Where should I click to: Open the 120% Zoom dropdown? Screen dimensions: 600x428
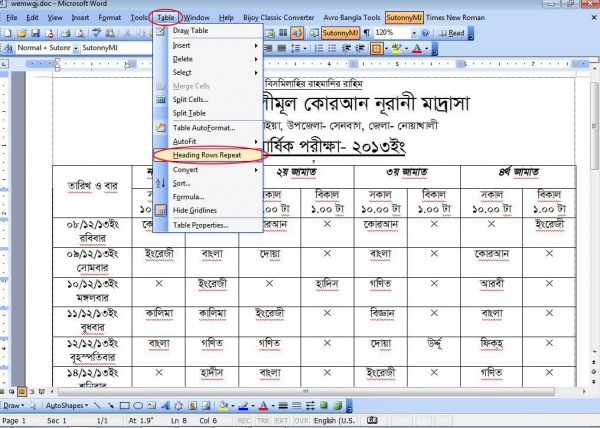414,33
